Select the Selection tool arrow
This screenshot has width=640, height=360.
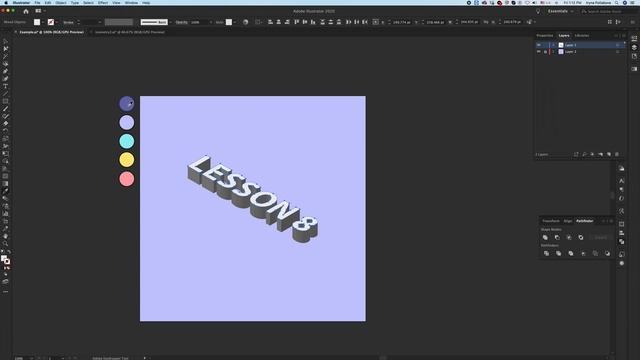click(5, 41)
